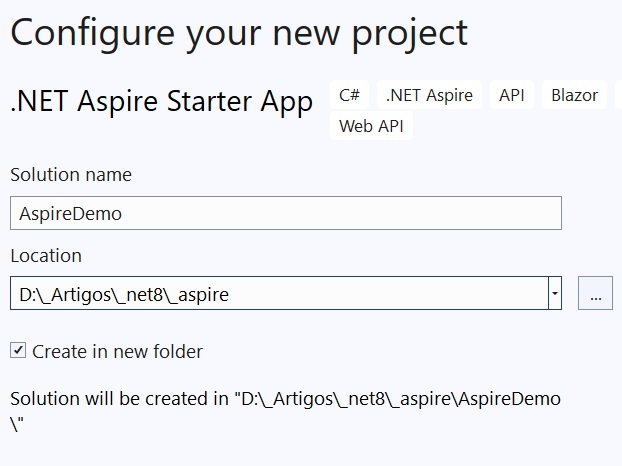
Task: Click the Location label
Action: point(46,255)
